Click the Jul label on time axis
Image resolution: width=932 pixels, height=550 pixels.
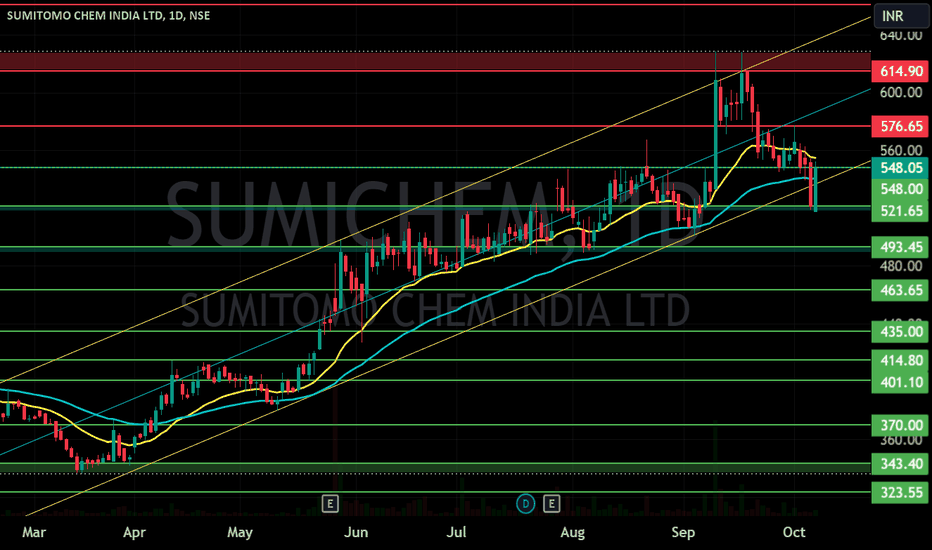(x=456, y=532)
